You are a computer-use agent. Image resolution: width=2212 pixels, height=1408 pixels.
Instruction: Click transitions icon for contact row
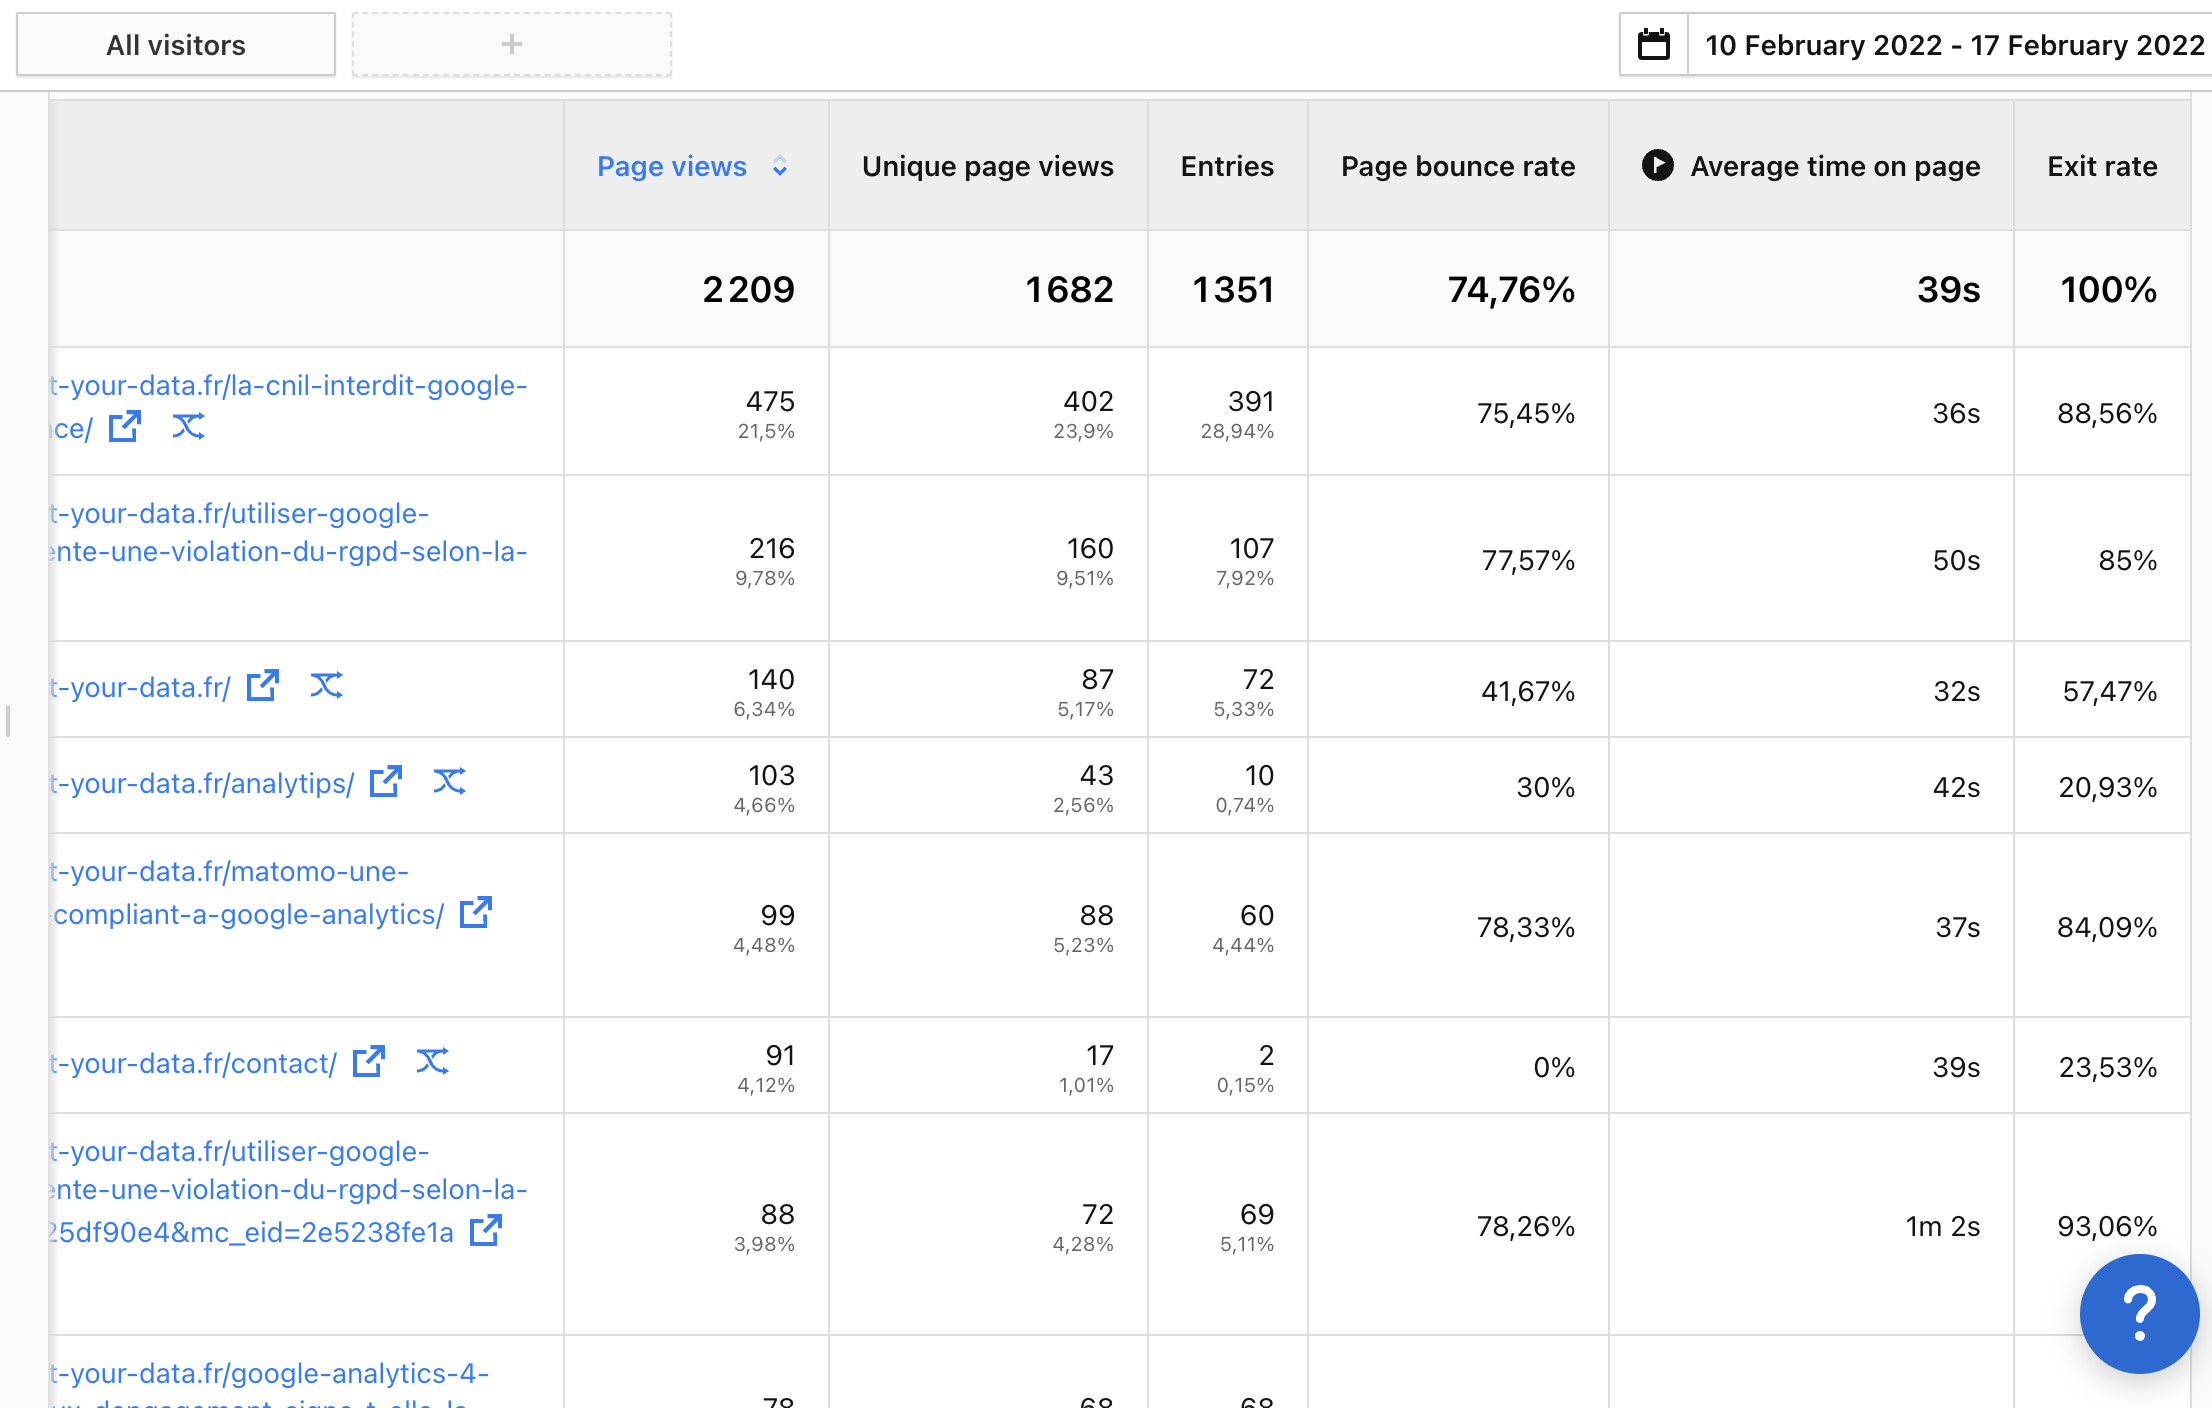432,1062
